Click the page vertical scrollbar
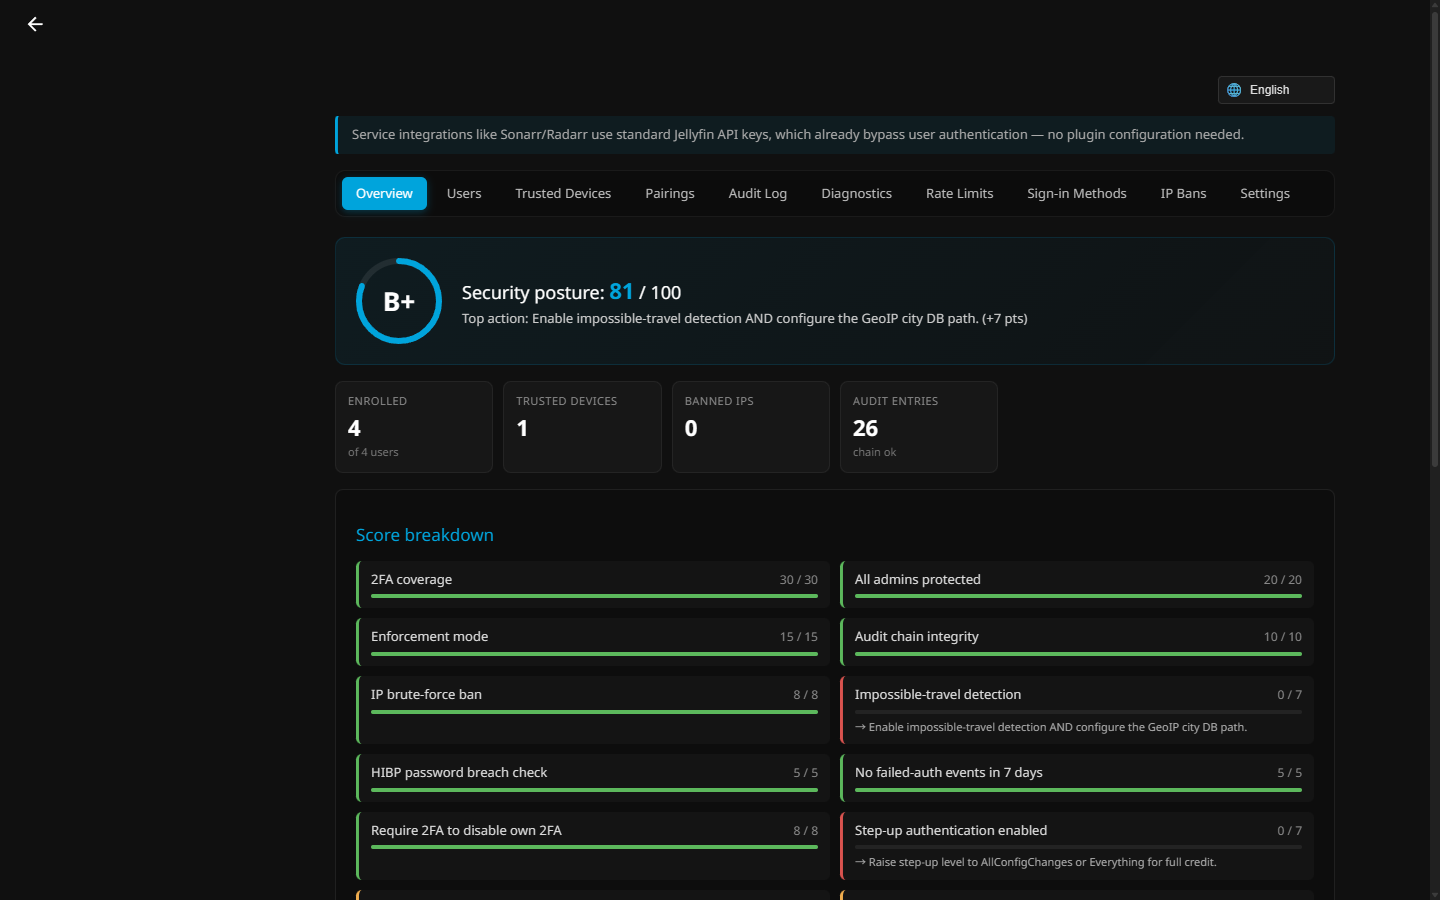Image resolution: width=1440 pixels, height=900 pixels. (1434, 238)
